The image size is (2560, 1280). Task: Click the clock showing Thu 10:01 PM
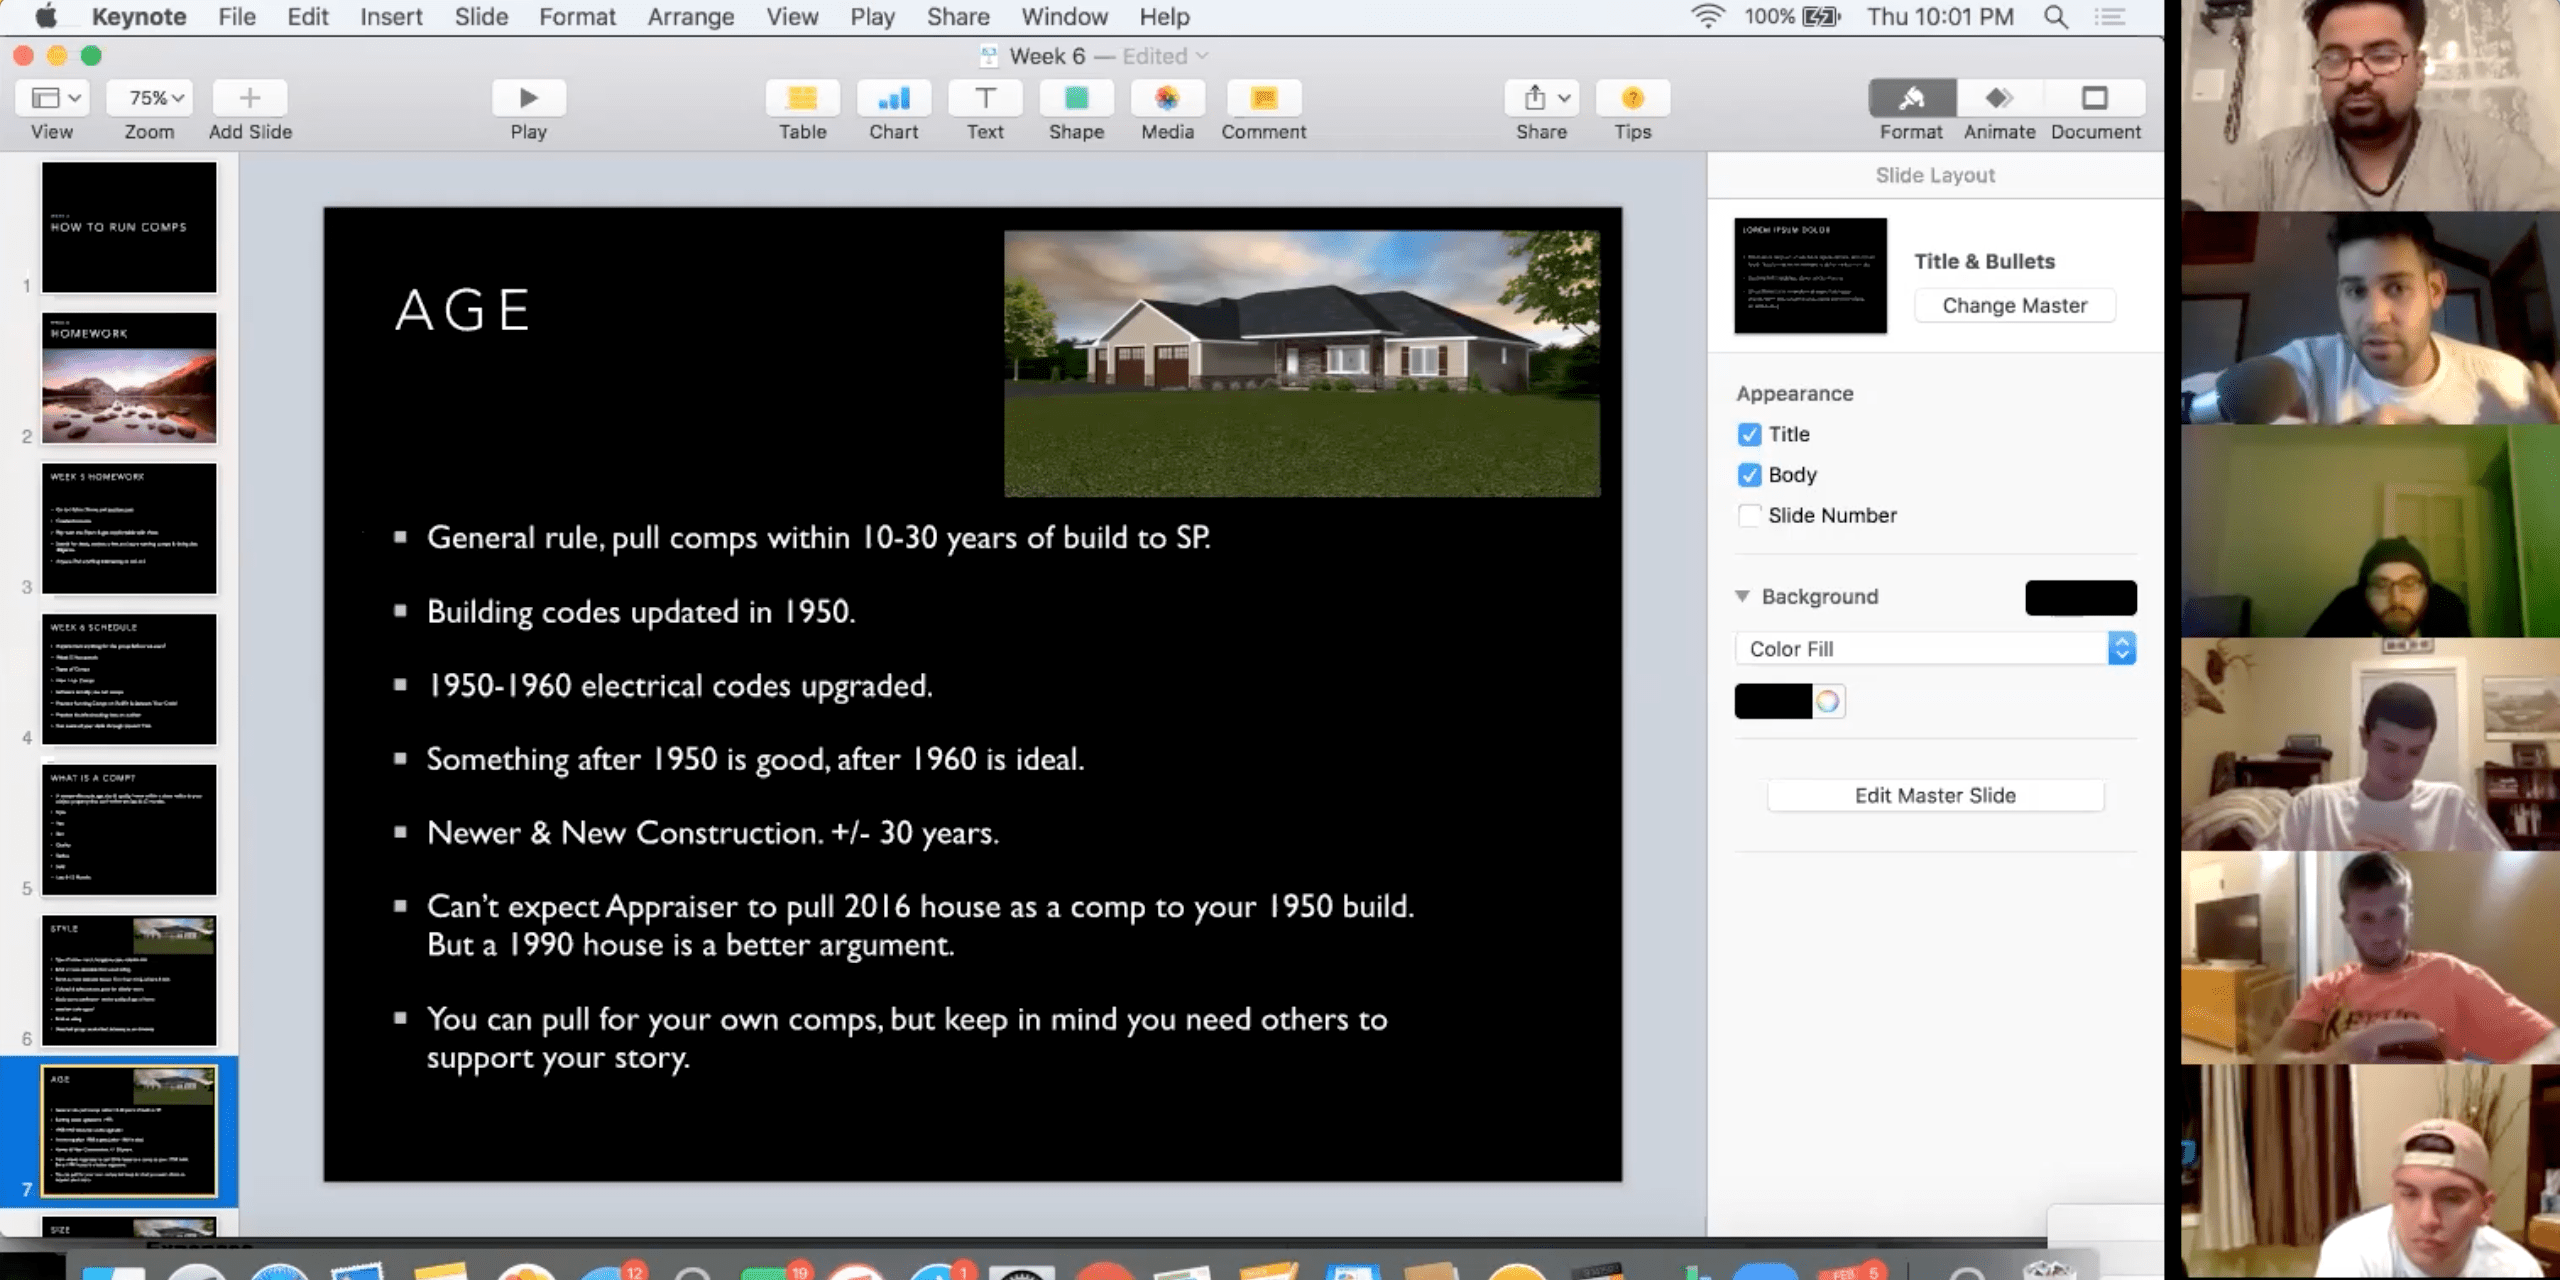pos(1940,17)
